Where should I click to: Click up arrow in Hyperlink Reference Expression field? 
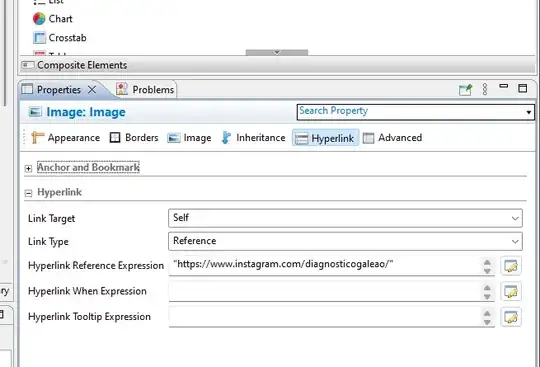coord(487,262)
